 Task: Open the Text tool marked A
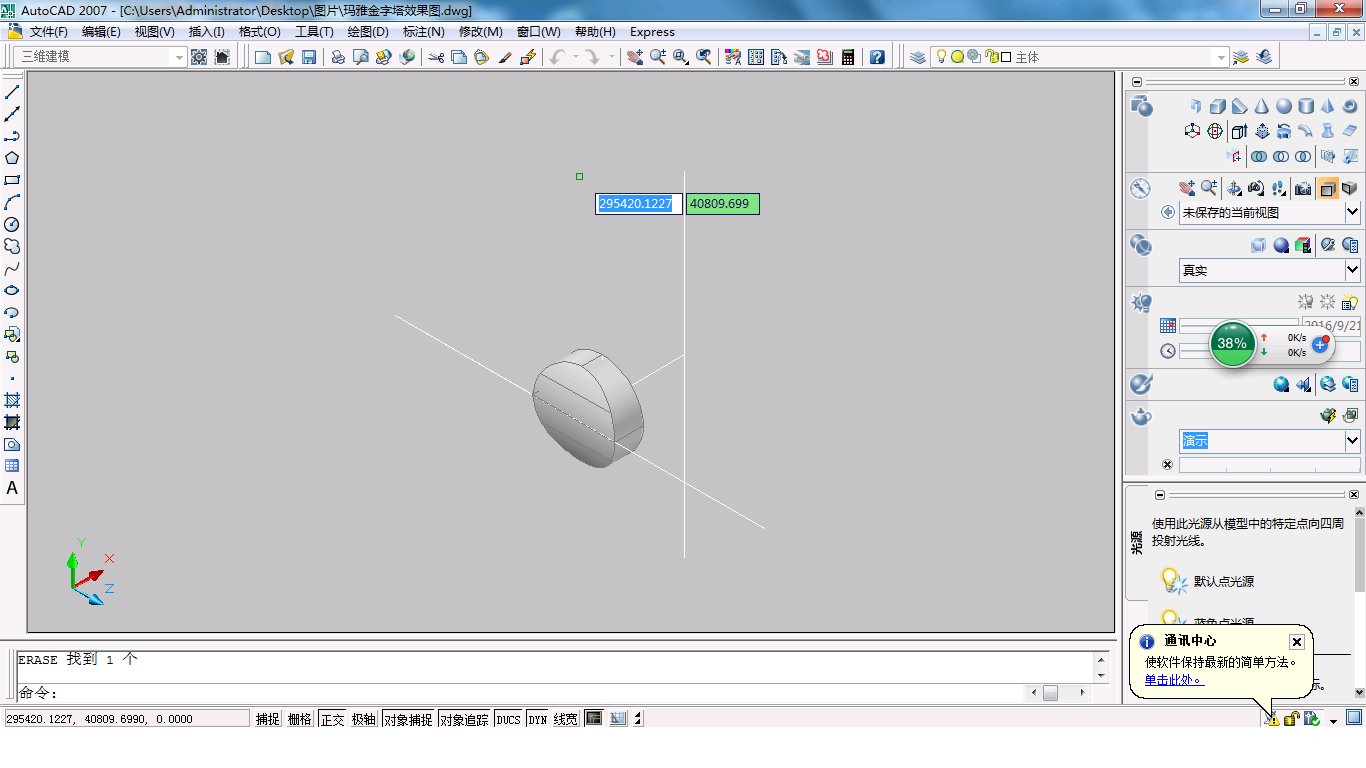[12, 488]
